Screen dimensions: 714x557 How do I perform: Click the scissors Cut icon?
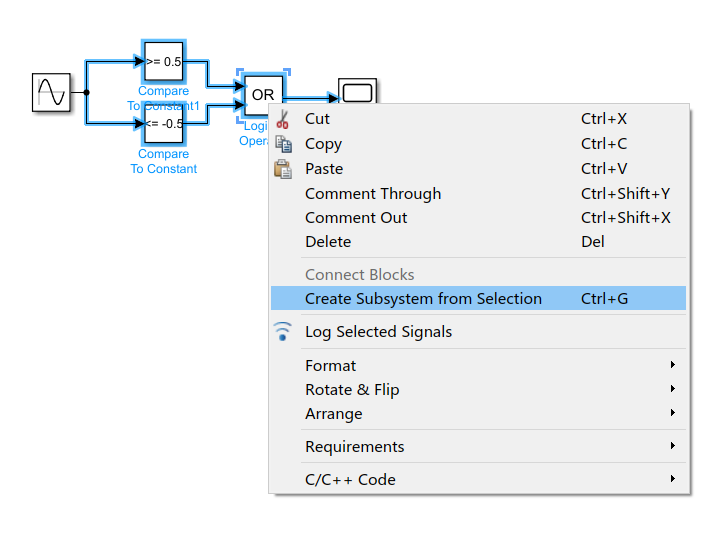coord(283,119)
